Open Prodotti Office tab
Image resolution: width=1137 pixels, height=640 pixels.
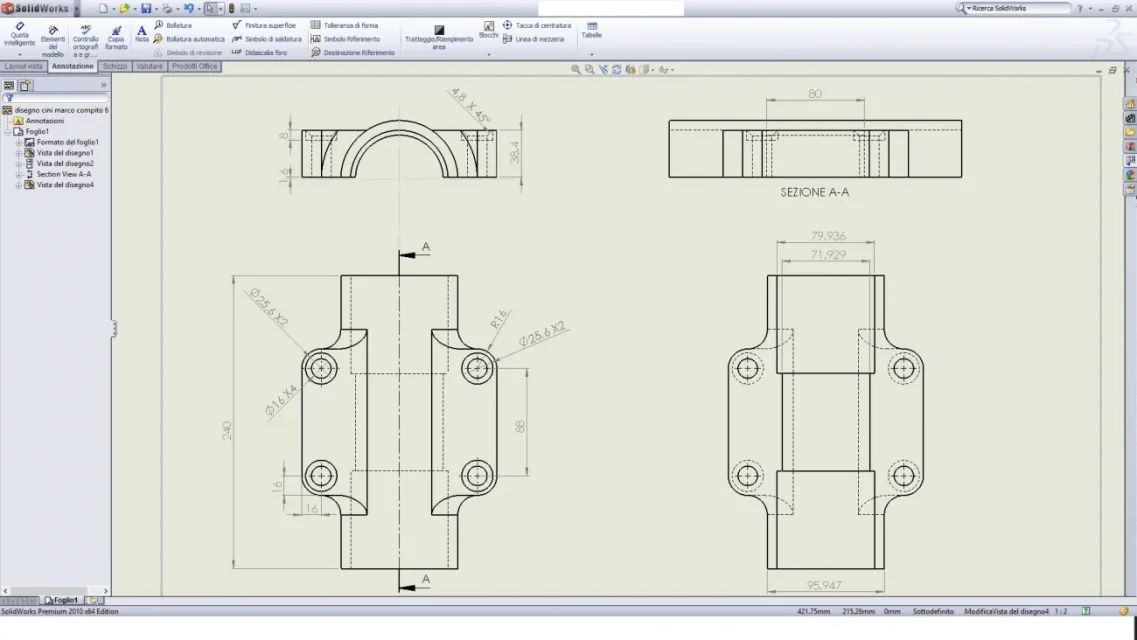tap(194, 66)
